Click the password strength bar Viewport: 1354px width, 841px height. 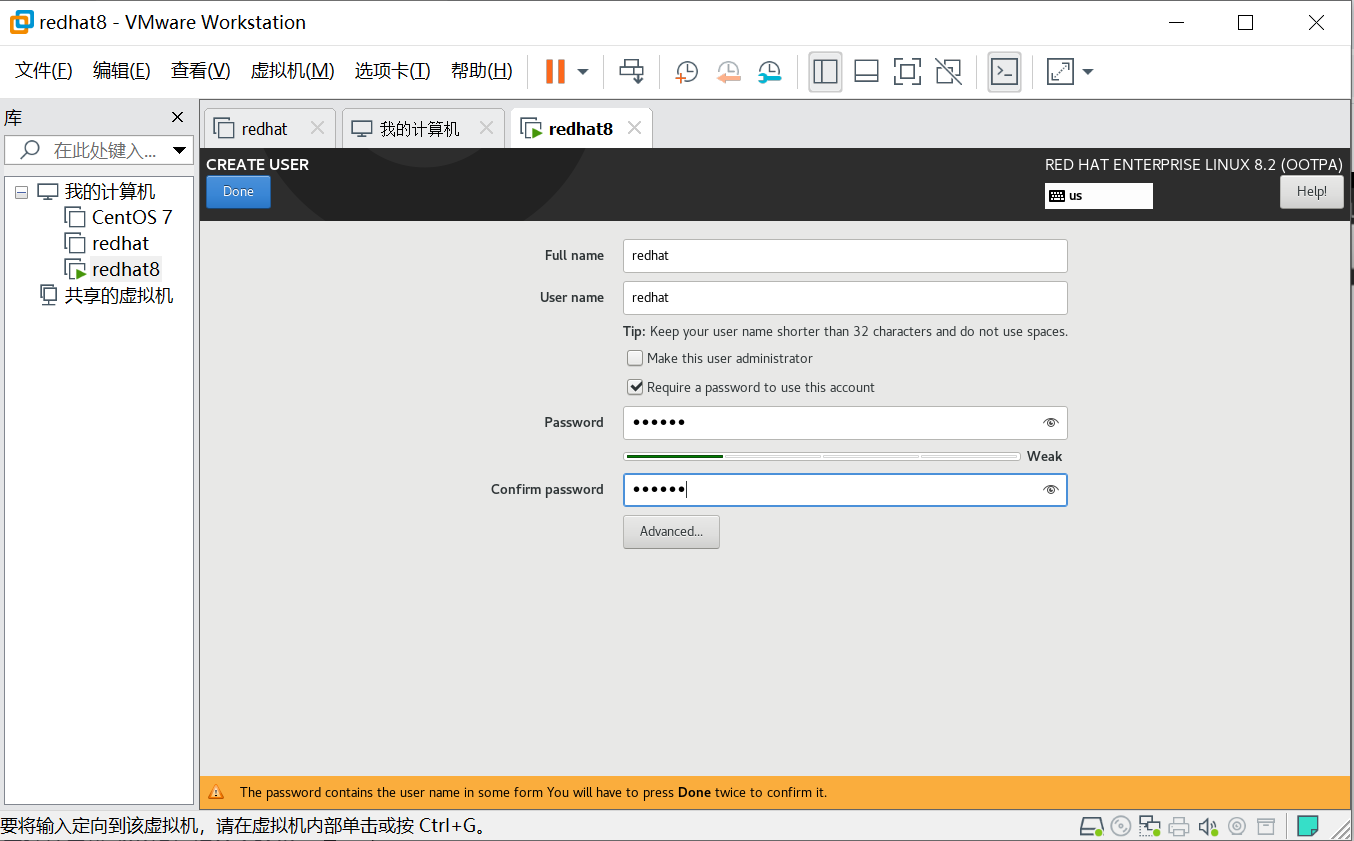822,456
